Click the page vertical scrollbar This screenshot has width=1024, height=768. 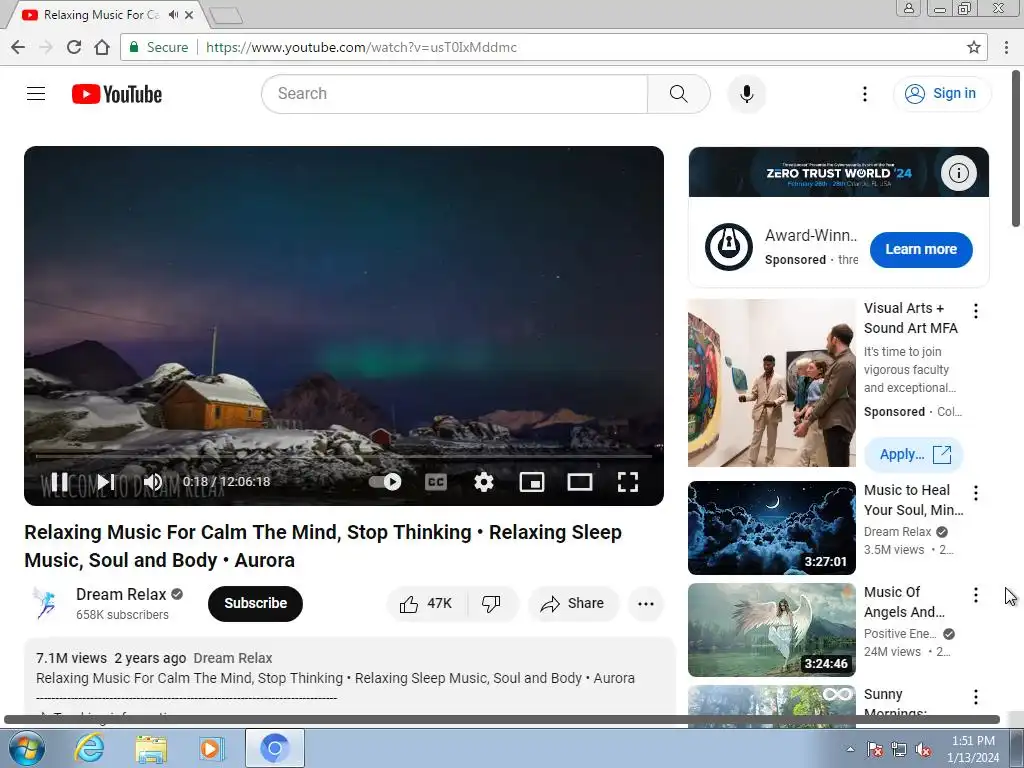[x=1016, y=149]
